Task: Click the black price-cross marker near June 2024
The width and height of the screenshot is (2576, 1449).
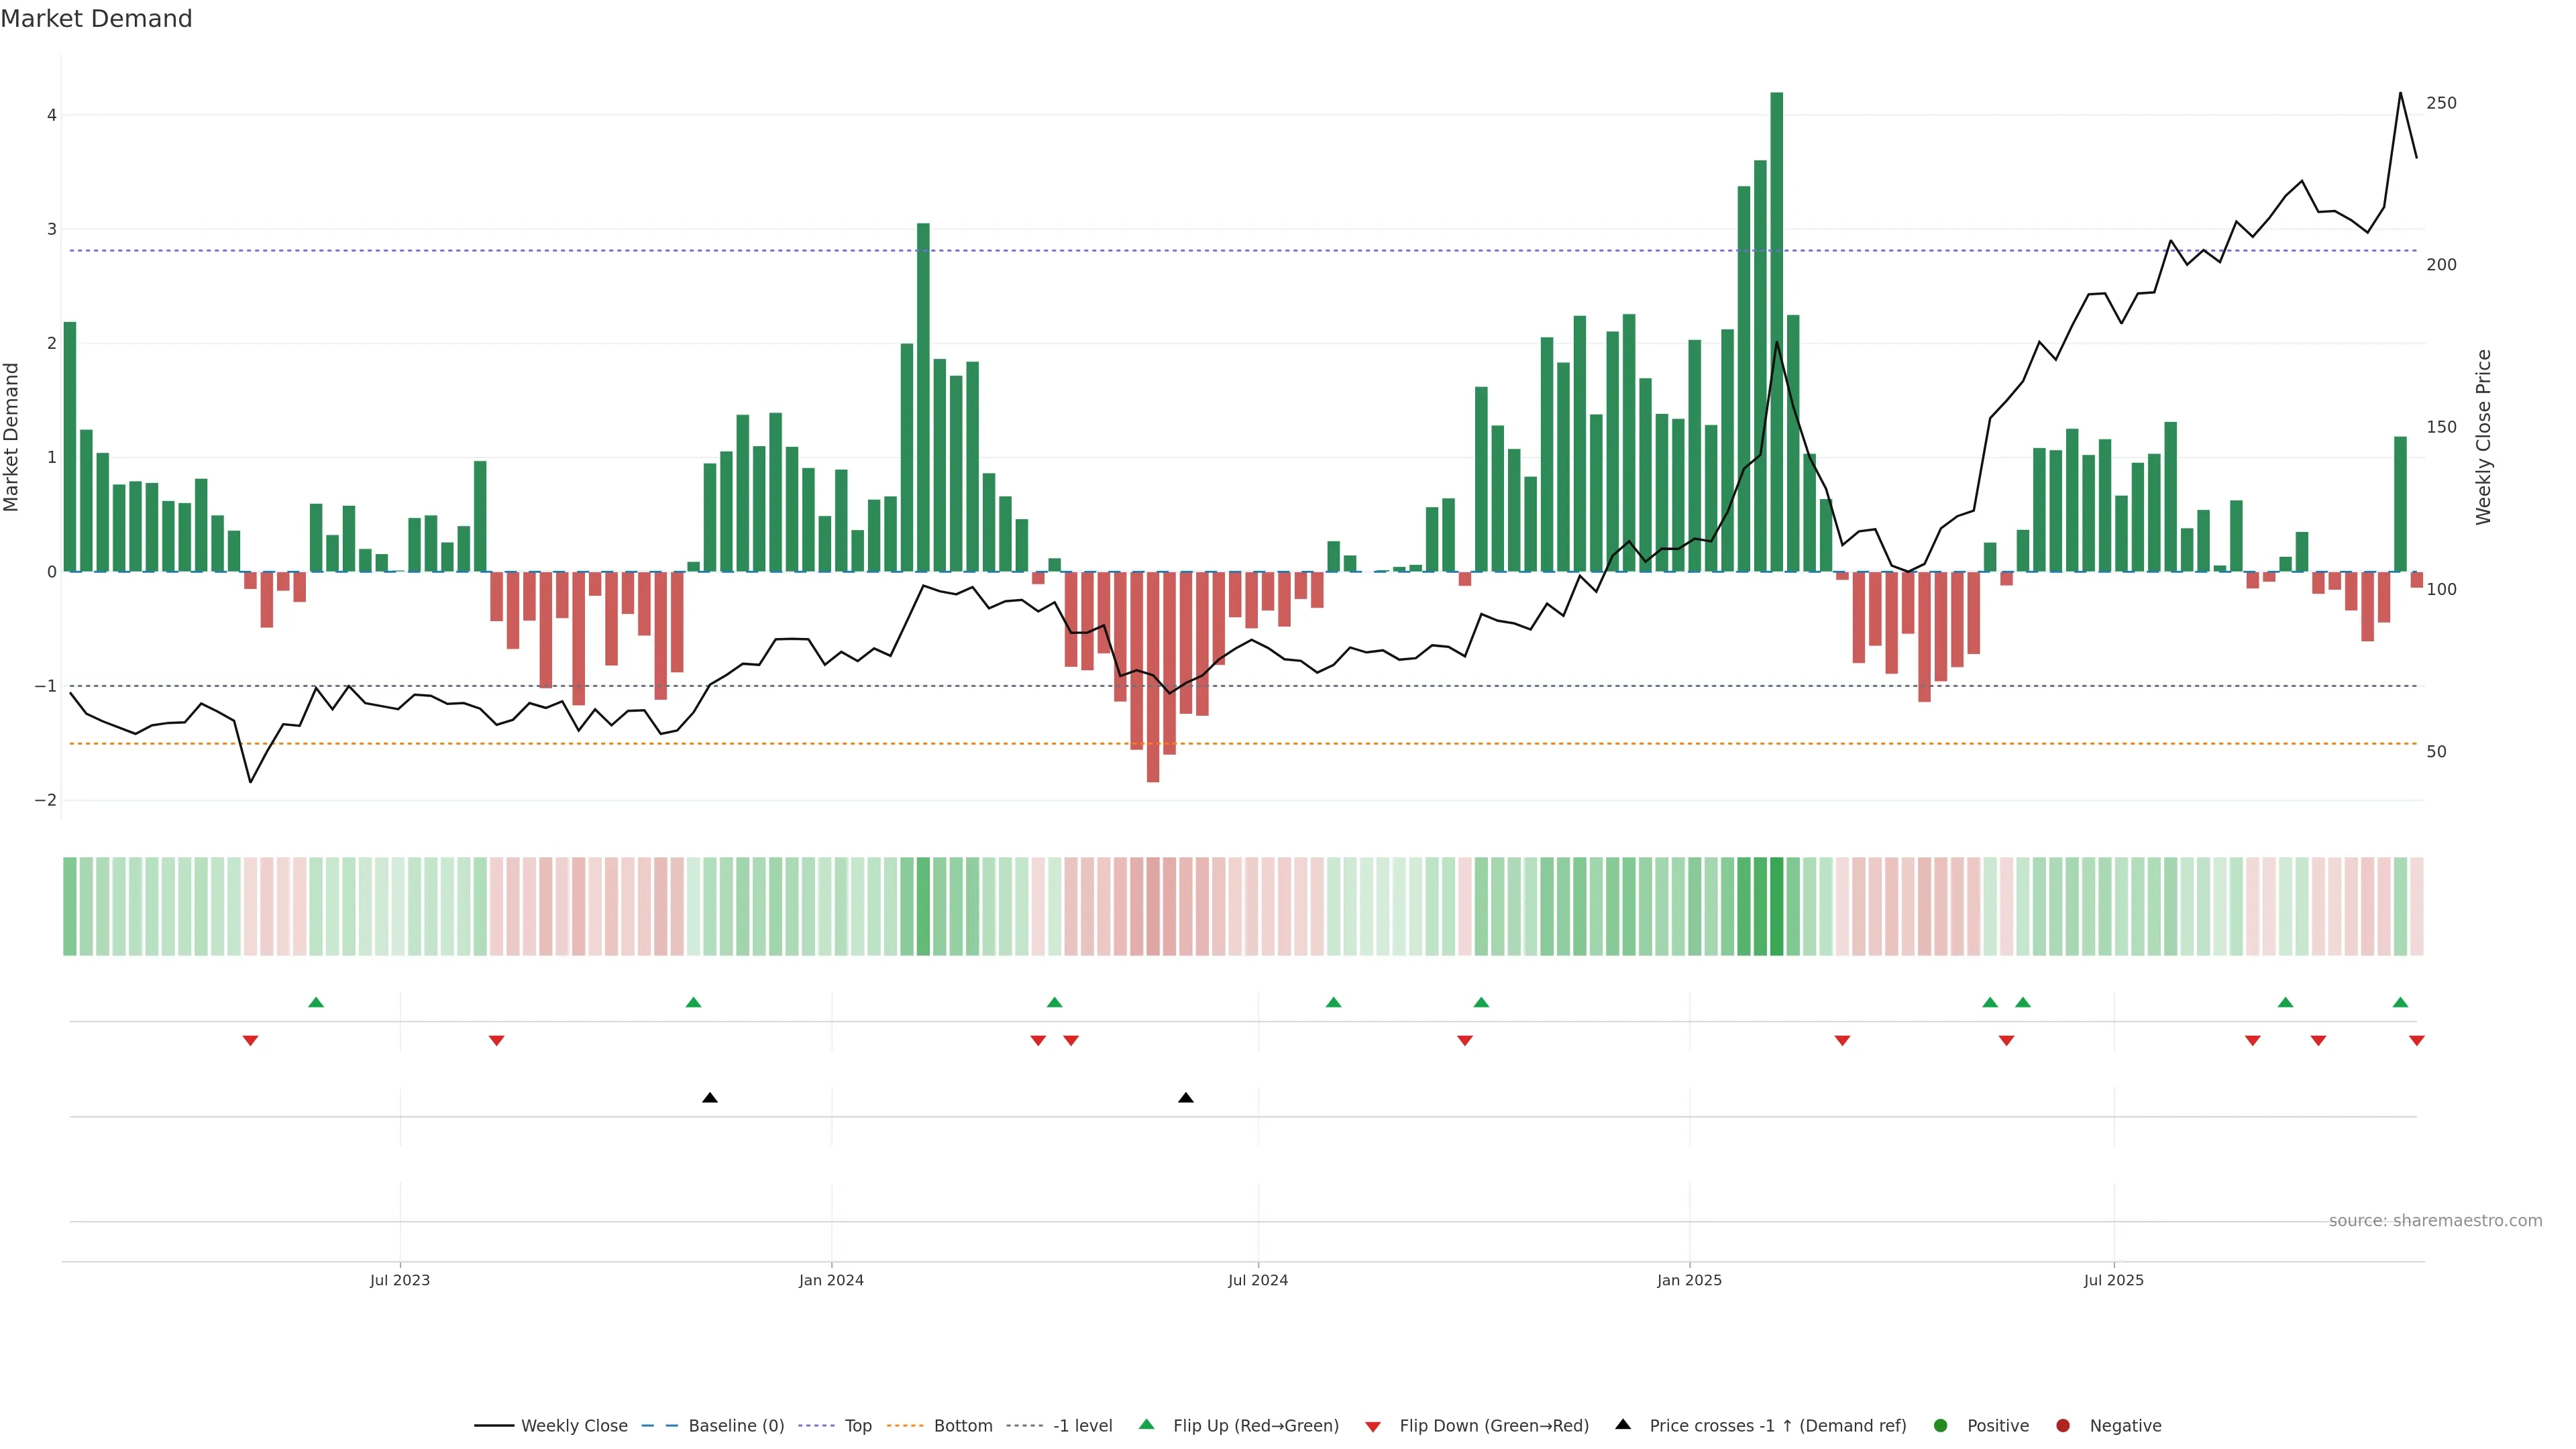Action: (x=1186, y=1098)
